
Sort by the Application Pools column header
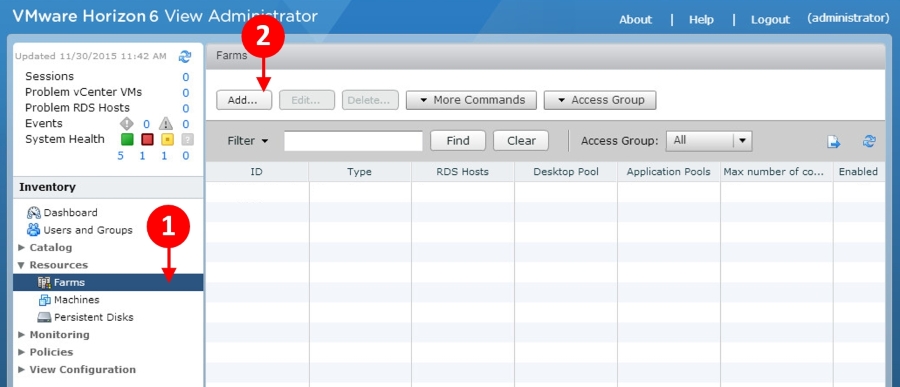coord(669,172)
